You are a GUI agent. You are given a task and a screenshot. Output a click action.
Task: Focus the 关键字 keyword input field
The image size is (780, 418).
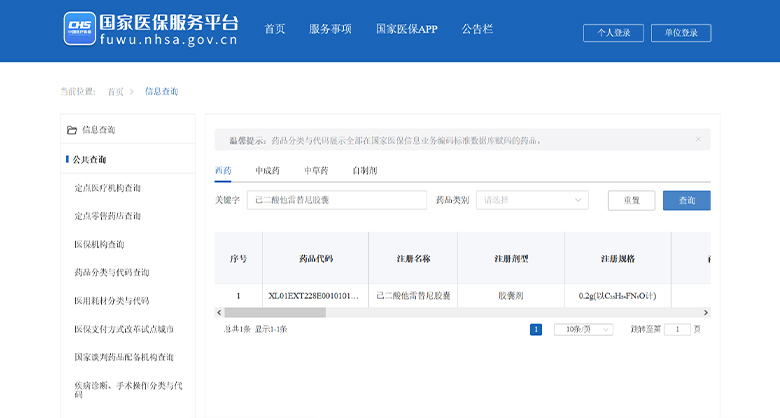pos(336,200)
